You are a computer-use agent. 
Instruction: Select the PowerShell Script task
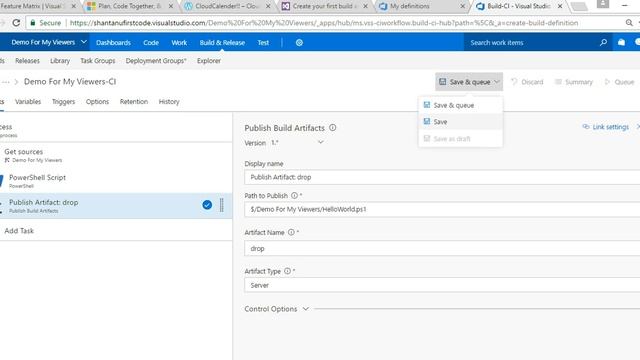116,181
